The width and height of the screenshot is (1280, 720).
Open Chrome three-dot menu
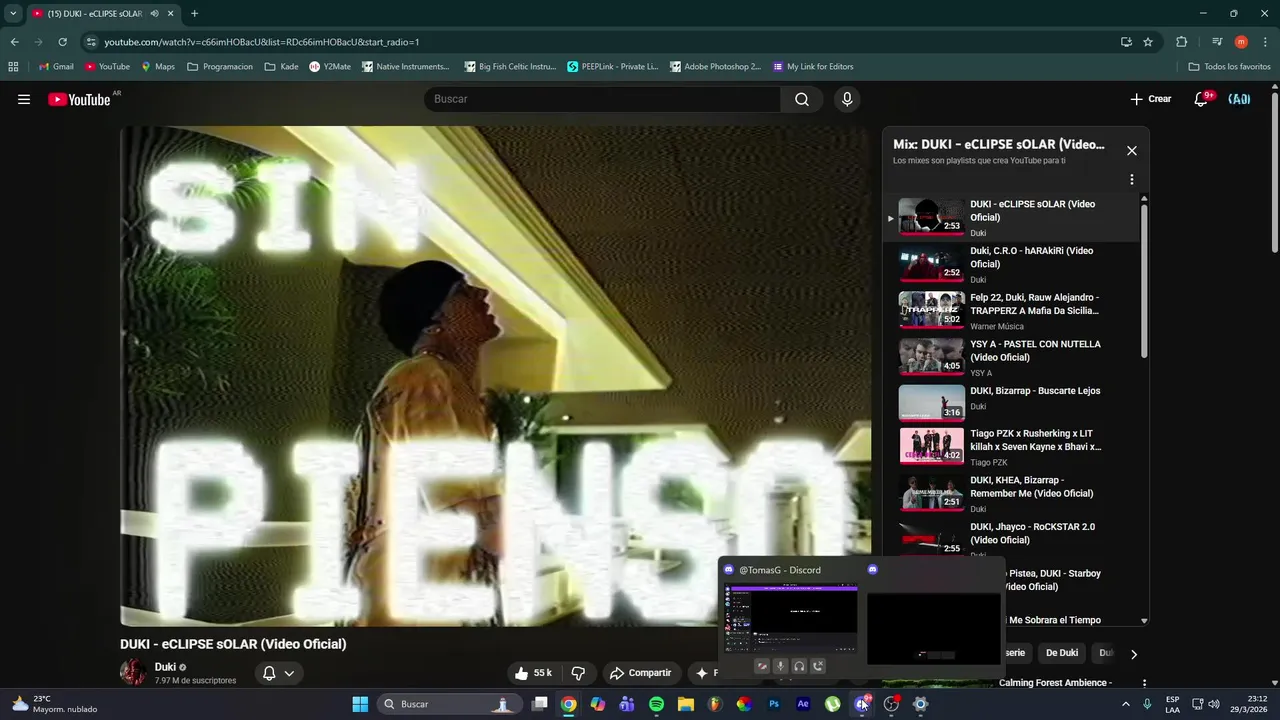coord(1266,42)
